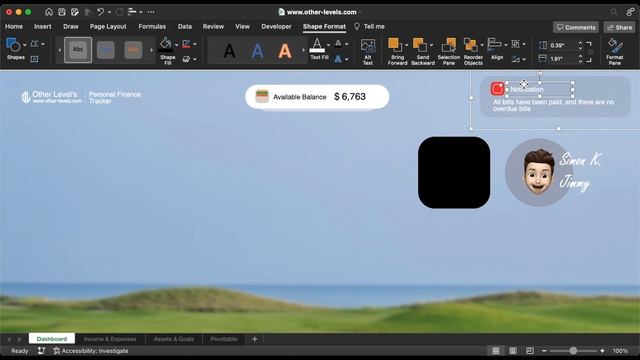
Task: Expand the Edit Shape dropdown arrow
Action: click(x=43, y=44)
